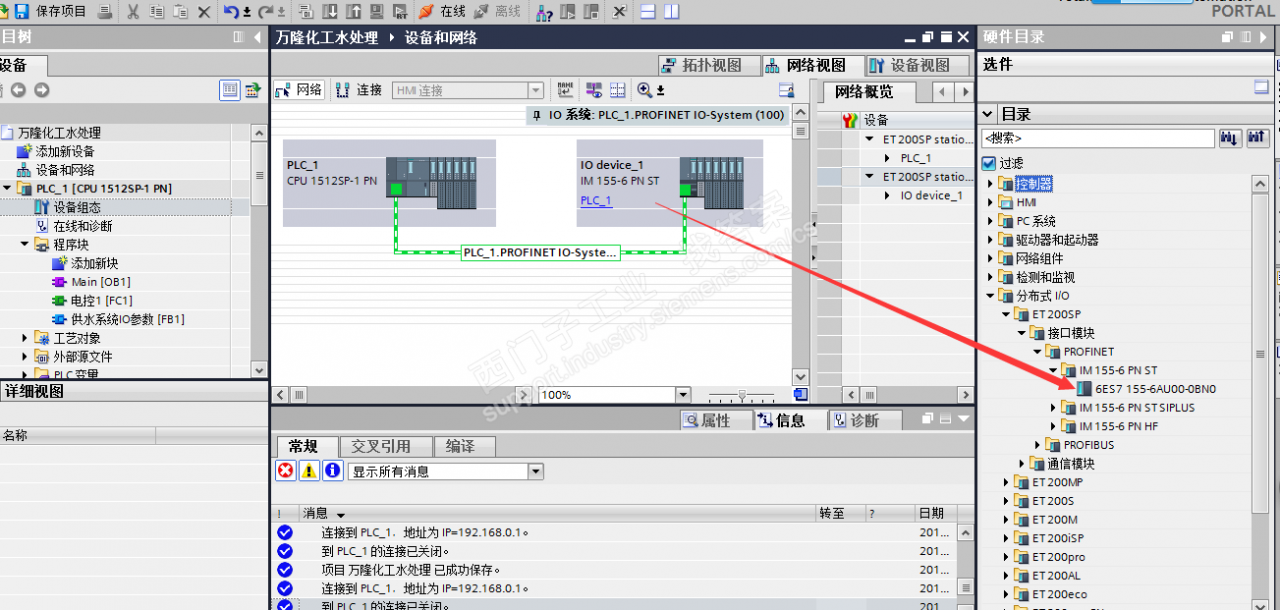
Task: Click Upload from device icon
Action: click(353, 12)
